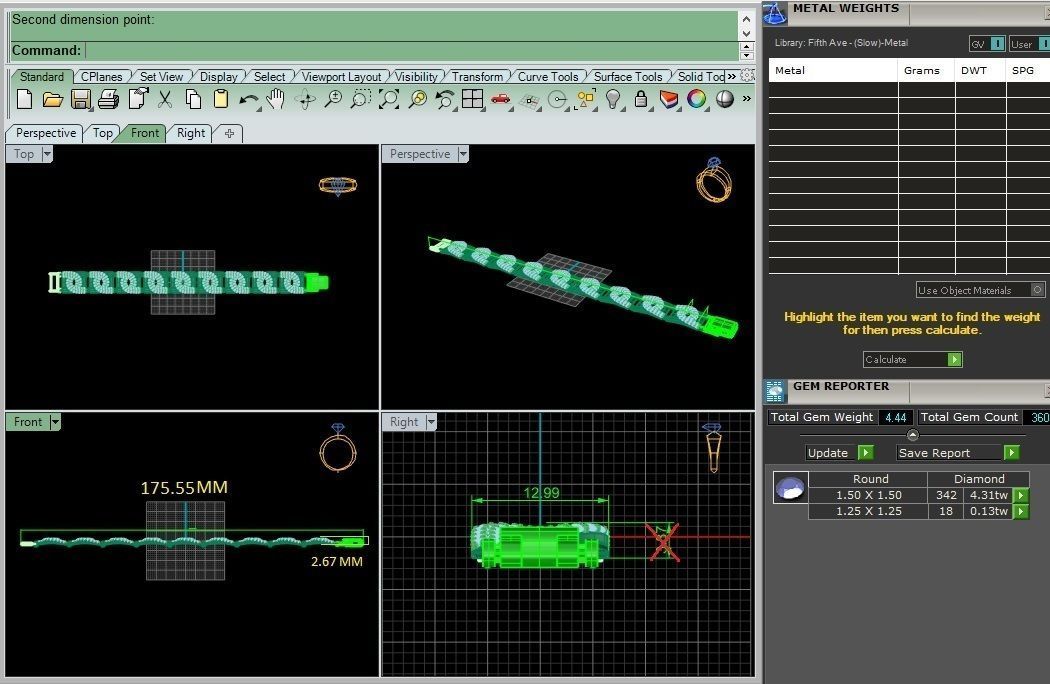Select the Right viewport tab
Screen dimensions: 1050x684
(x=191, y=133)
